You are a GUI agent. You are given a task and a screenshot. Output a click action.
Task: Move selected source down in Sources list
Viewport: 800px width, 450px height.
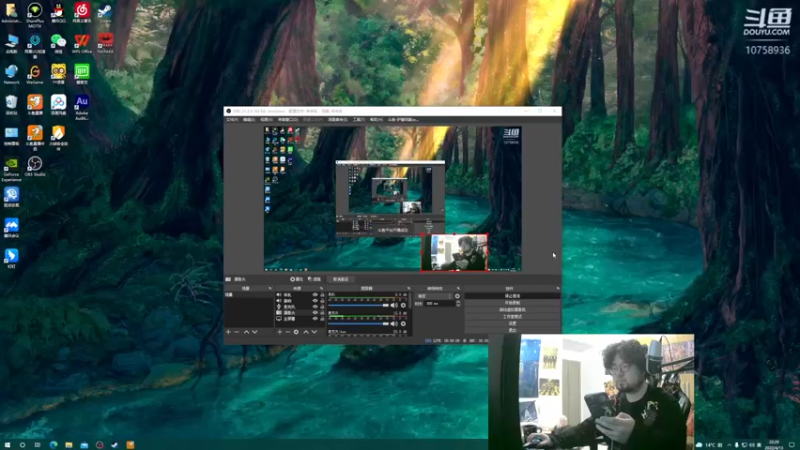(314, 332)
